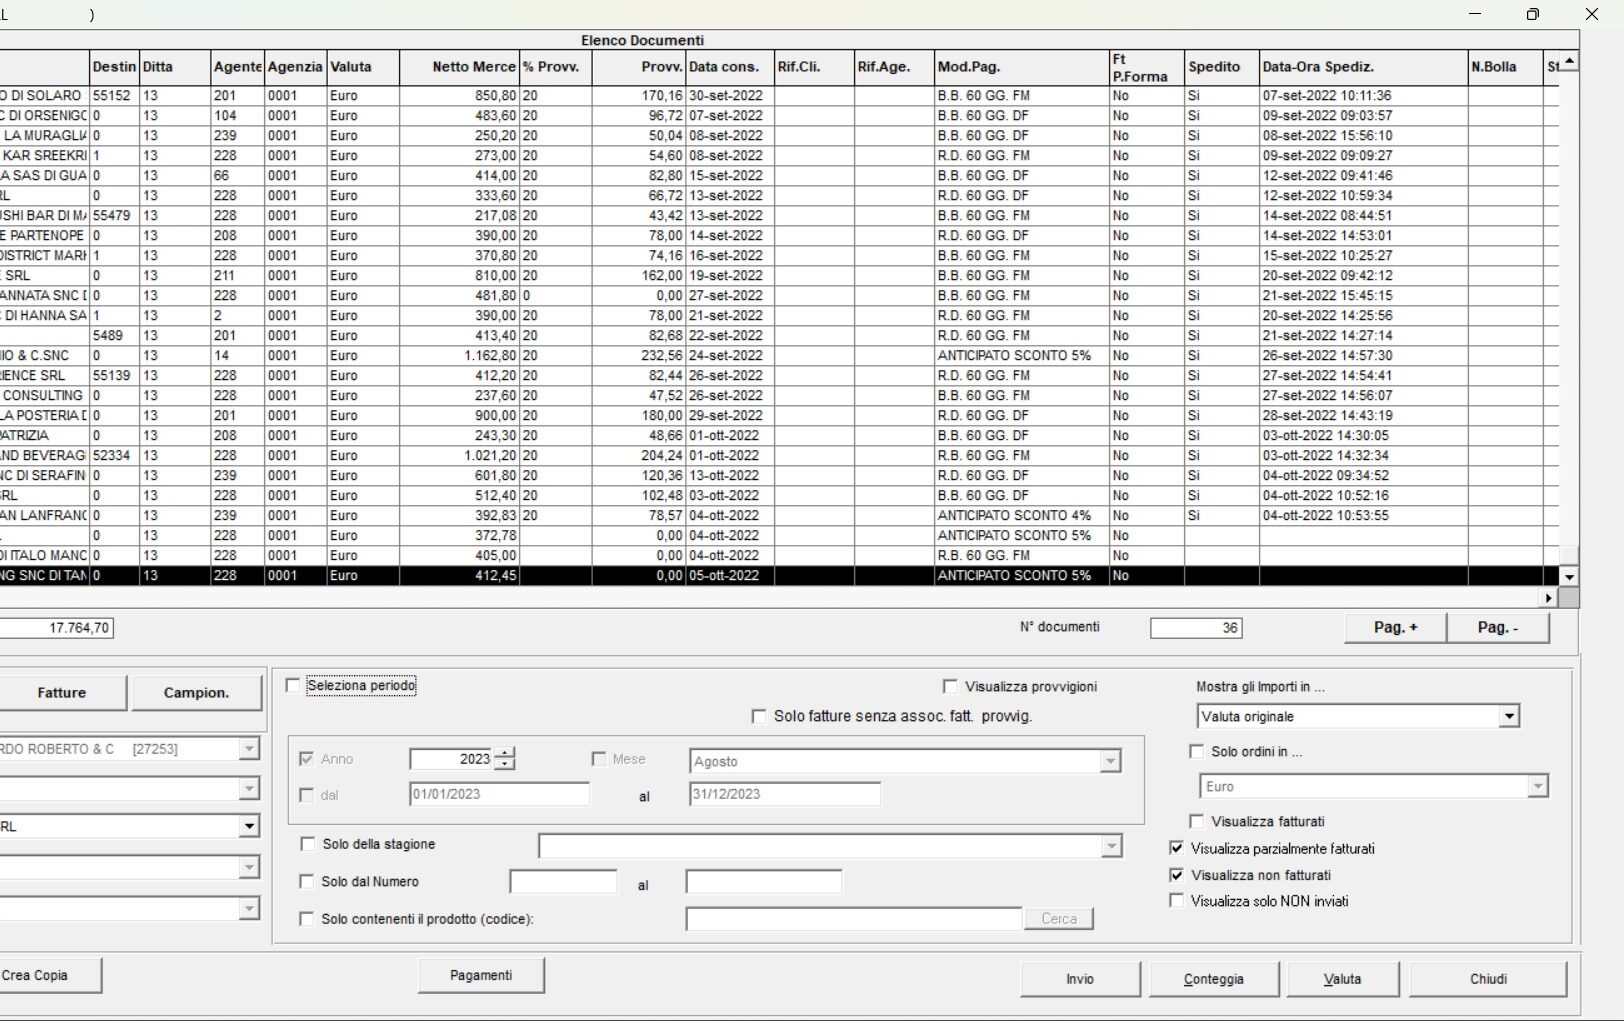The height and width of the screenshot is (1021, 1624).
Task: Click destin cell 55479
Action: click(114, 216)
